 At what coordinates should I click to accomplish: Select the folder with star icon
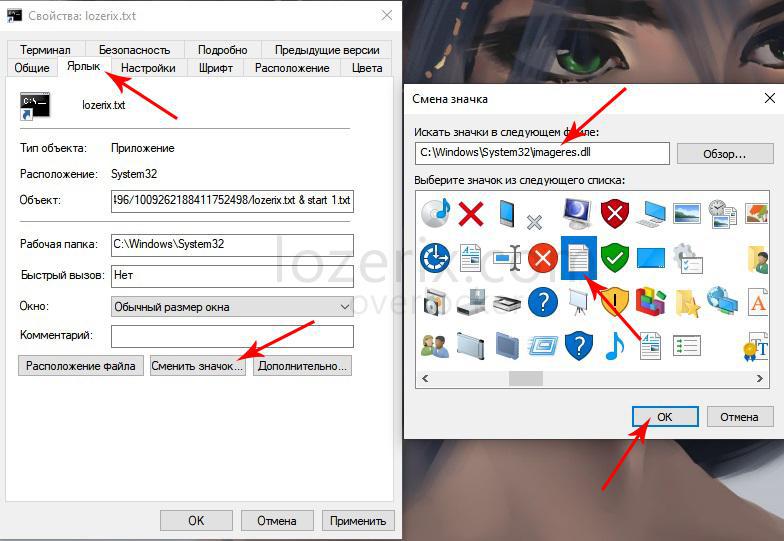pyautogui.click(x=686, y=301)
